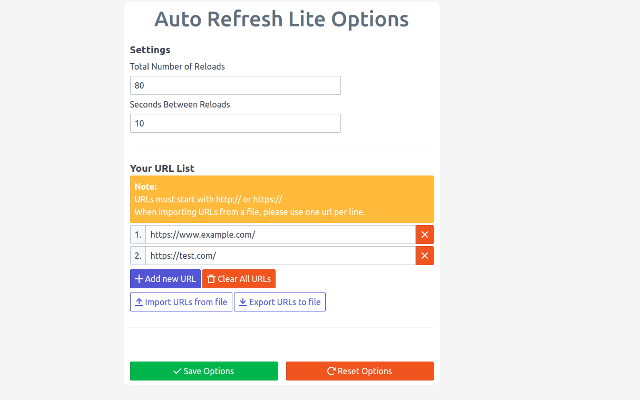Import URLs from file

(181, 302)
